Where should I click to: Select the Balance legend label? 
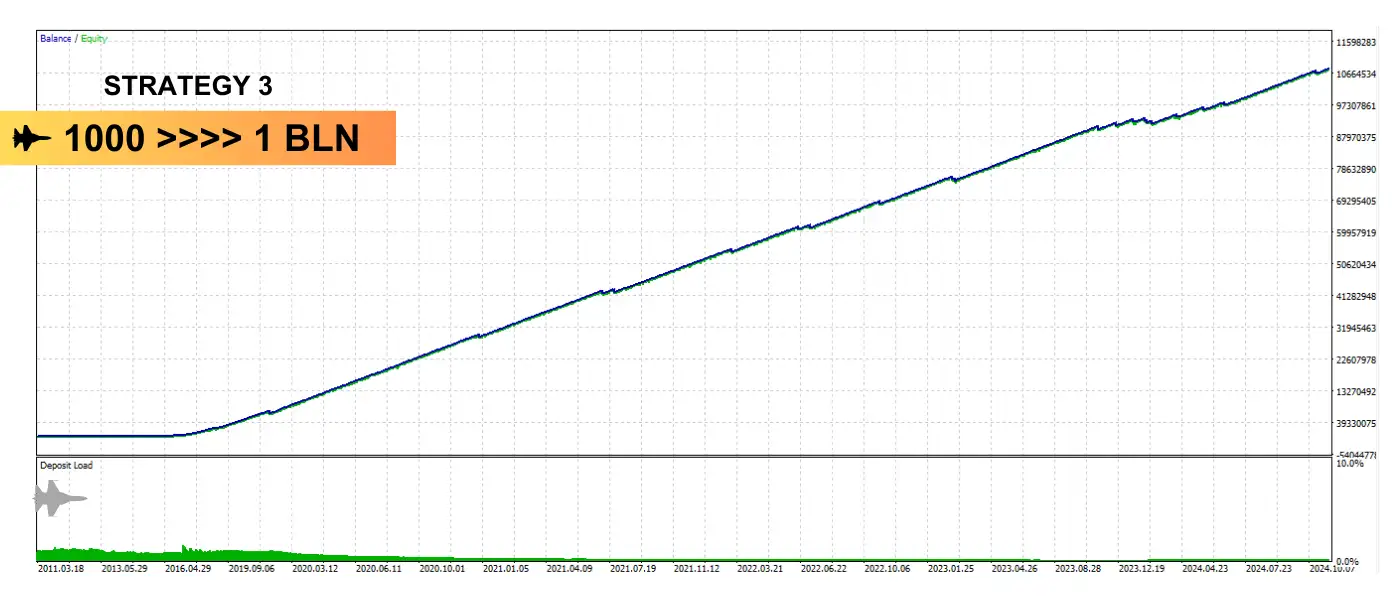tap(55, 39)
